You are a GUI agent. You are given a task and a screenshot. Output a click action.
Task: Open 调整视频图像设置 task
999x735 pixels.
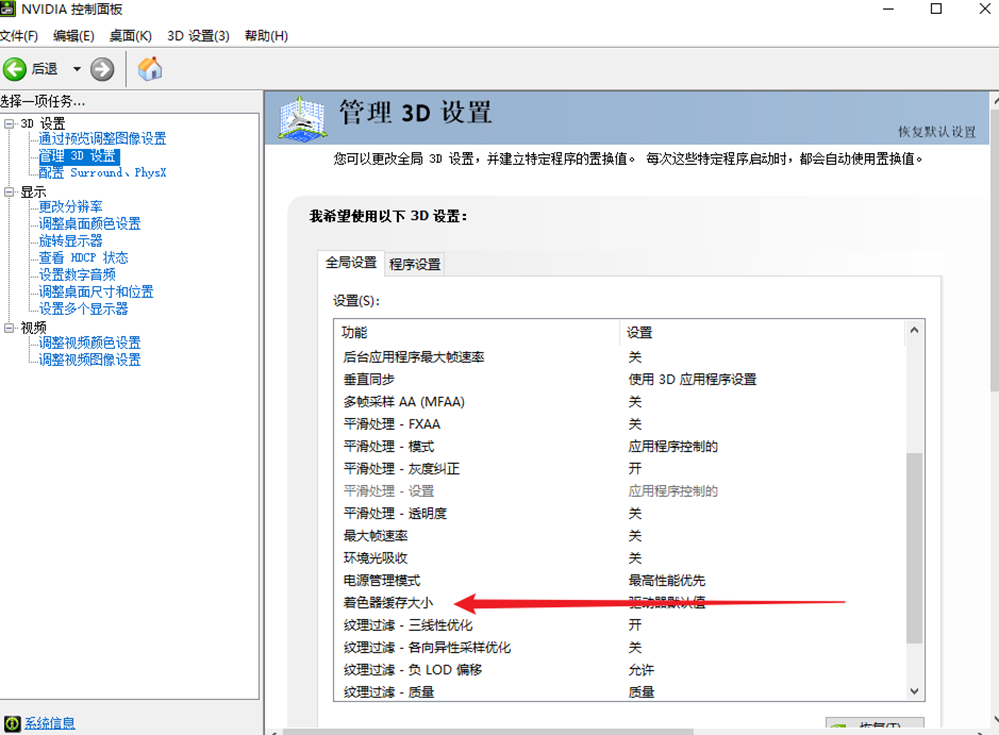89,360
